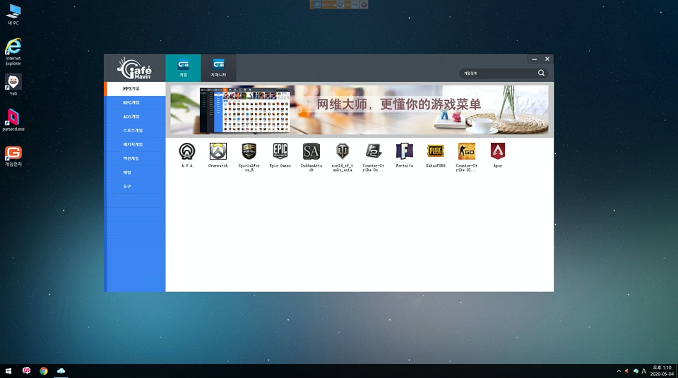Image resolution: width=678 pixels, height=378 pixels.
Task: Click the promotional banner with Chinese text
Action: [359, 109]
